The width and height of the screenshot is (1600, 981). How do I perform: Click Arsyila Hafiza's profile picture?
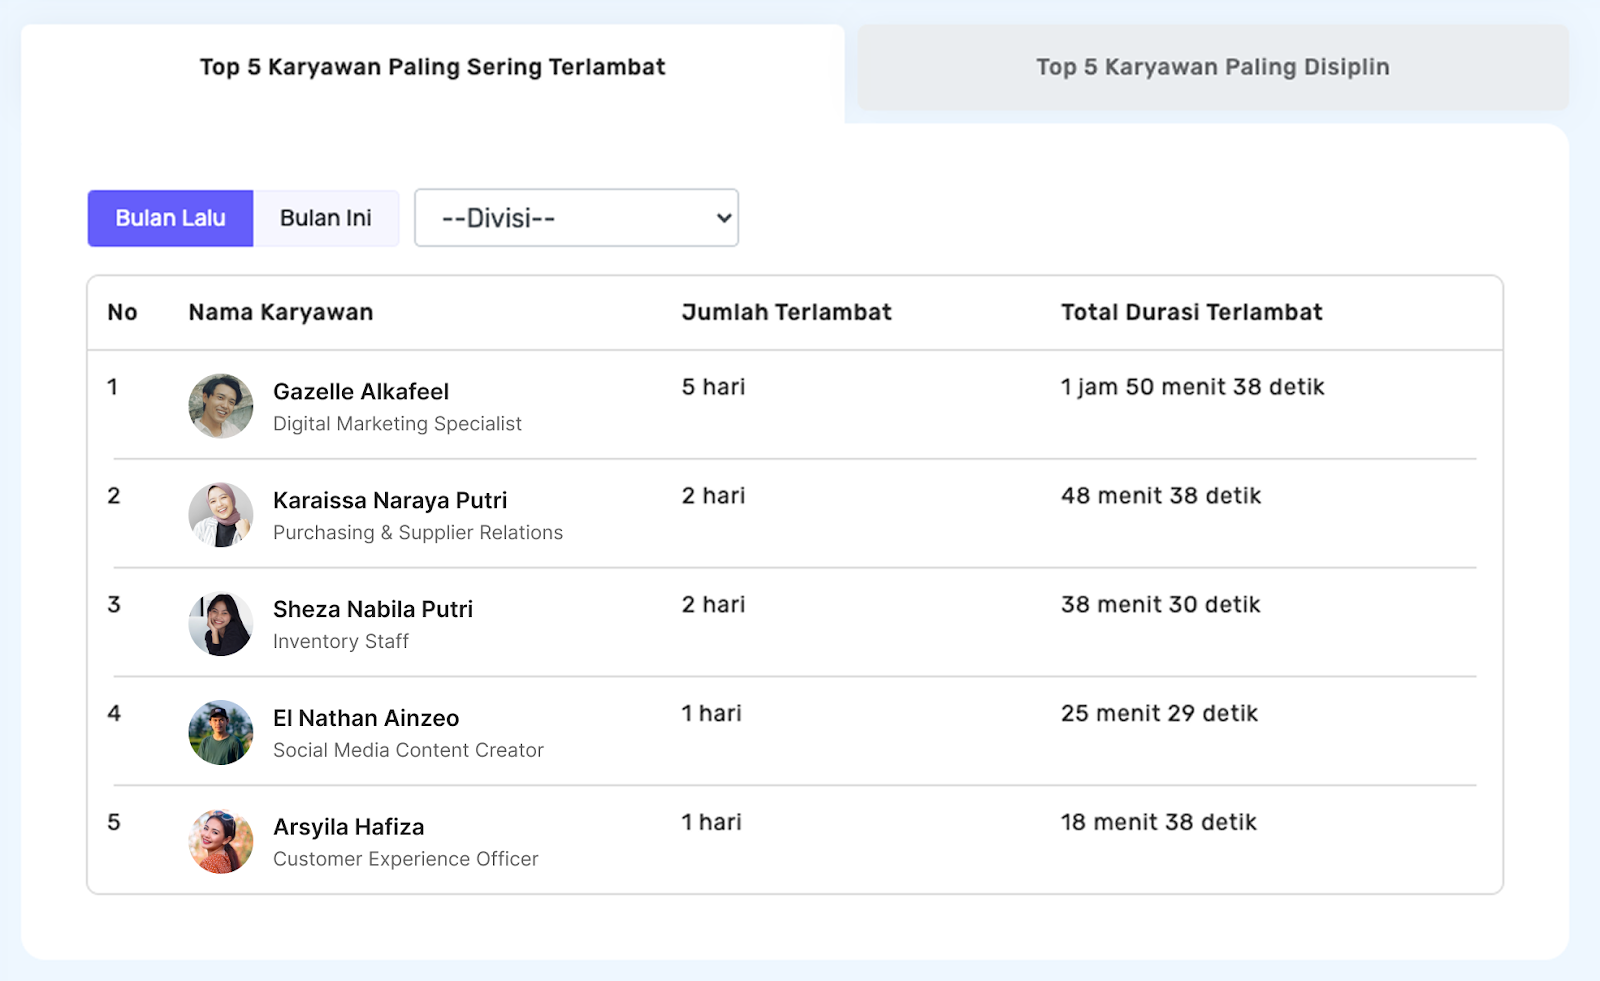(221, 842)
